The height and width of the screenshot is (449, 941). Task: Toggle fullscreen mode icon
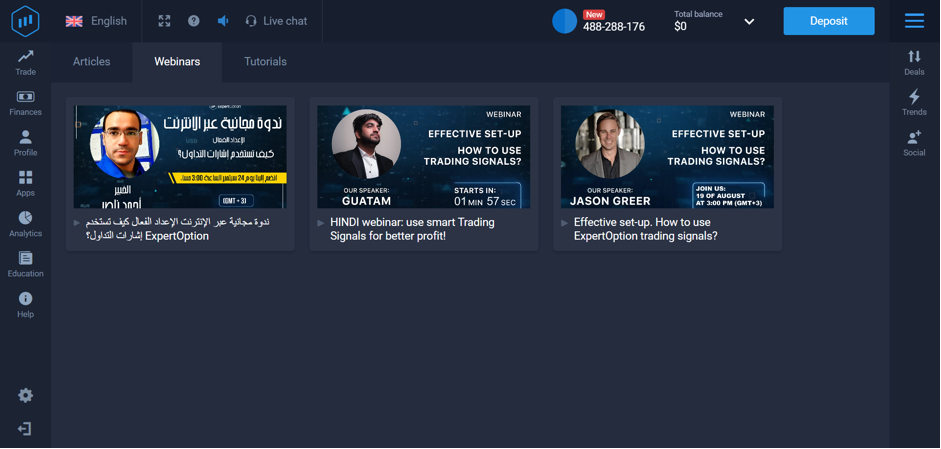[x=164, y=21]
